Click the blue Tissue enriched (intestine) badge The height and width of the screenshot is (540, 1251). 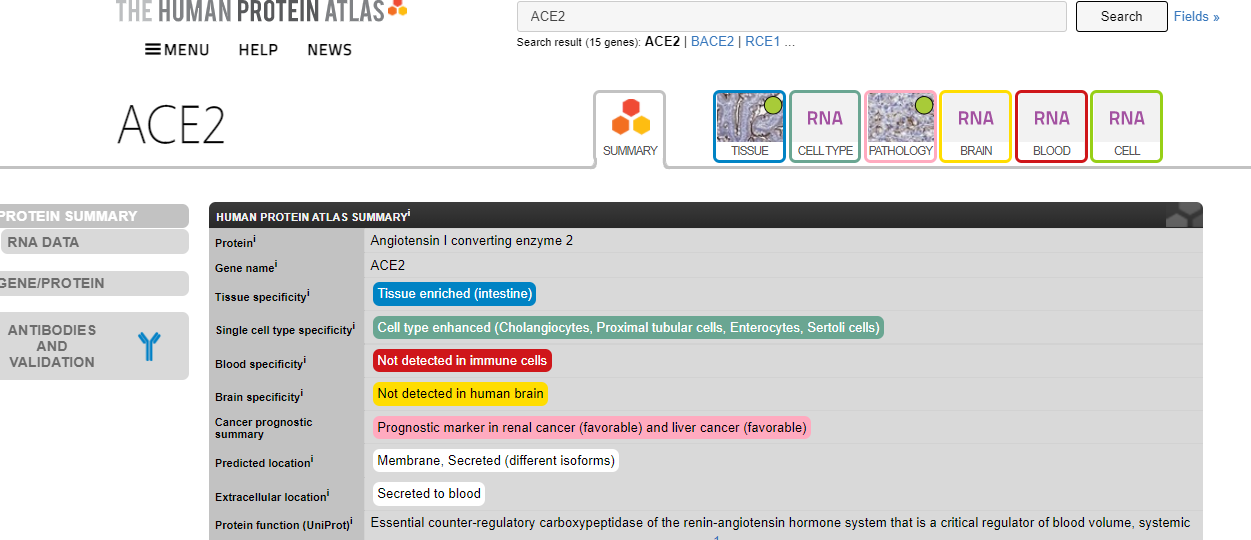[x=454, y=294]
